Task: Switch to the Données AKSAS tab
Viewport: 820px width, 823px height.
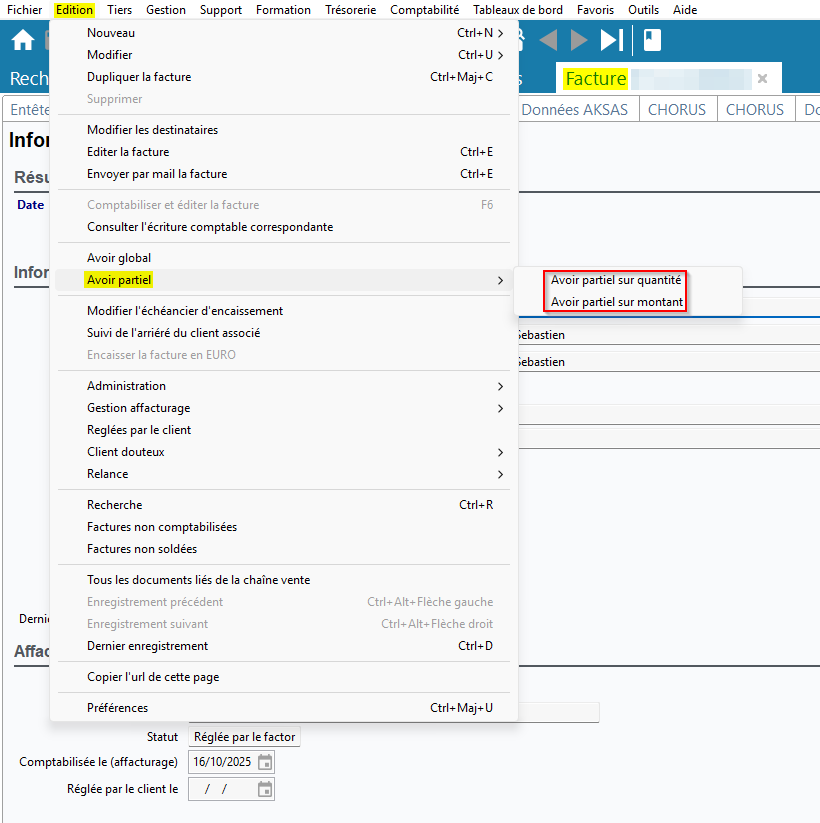Action: (574, 110)
